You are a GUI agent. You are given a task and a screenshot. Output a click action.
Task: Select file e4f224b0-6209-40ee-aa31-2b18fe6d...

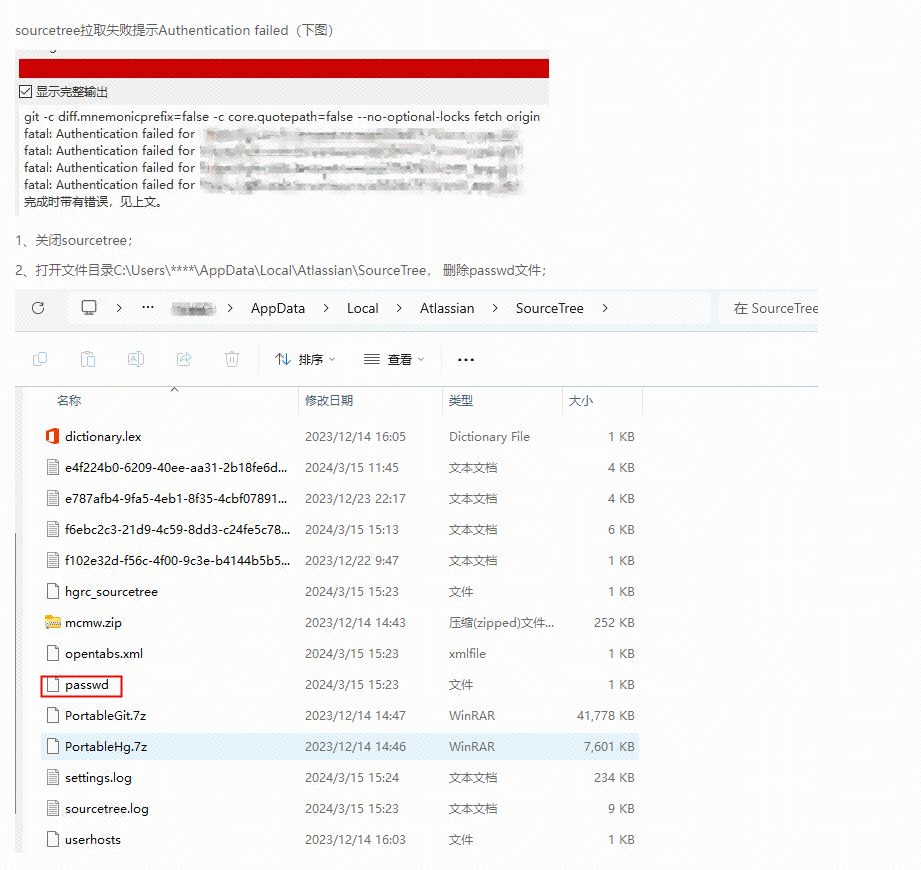point(176,468)
